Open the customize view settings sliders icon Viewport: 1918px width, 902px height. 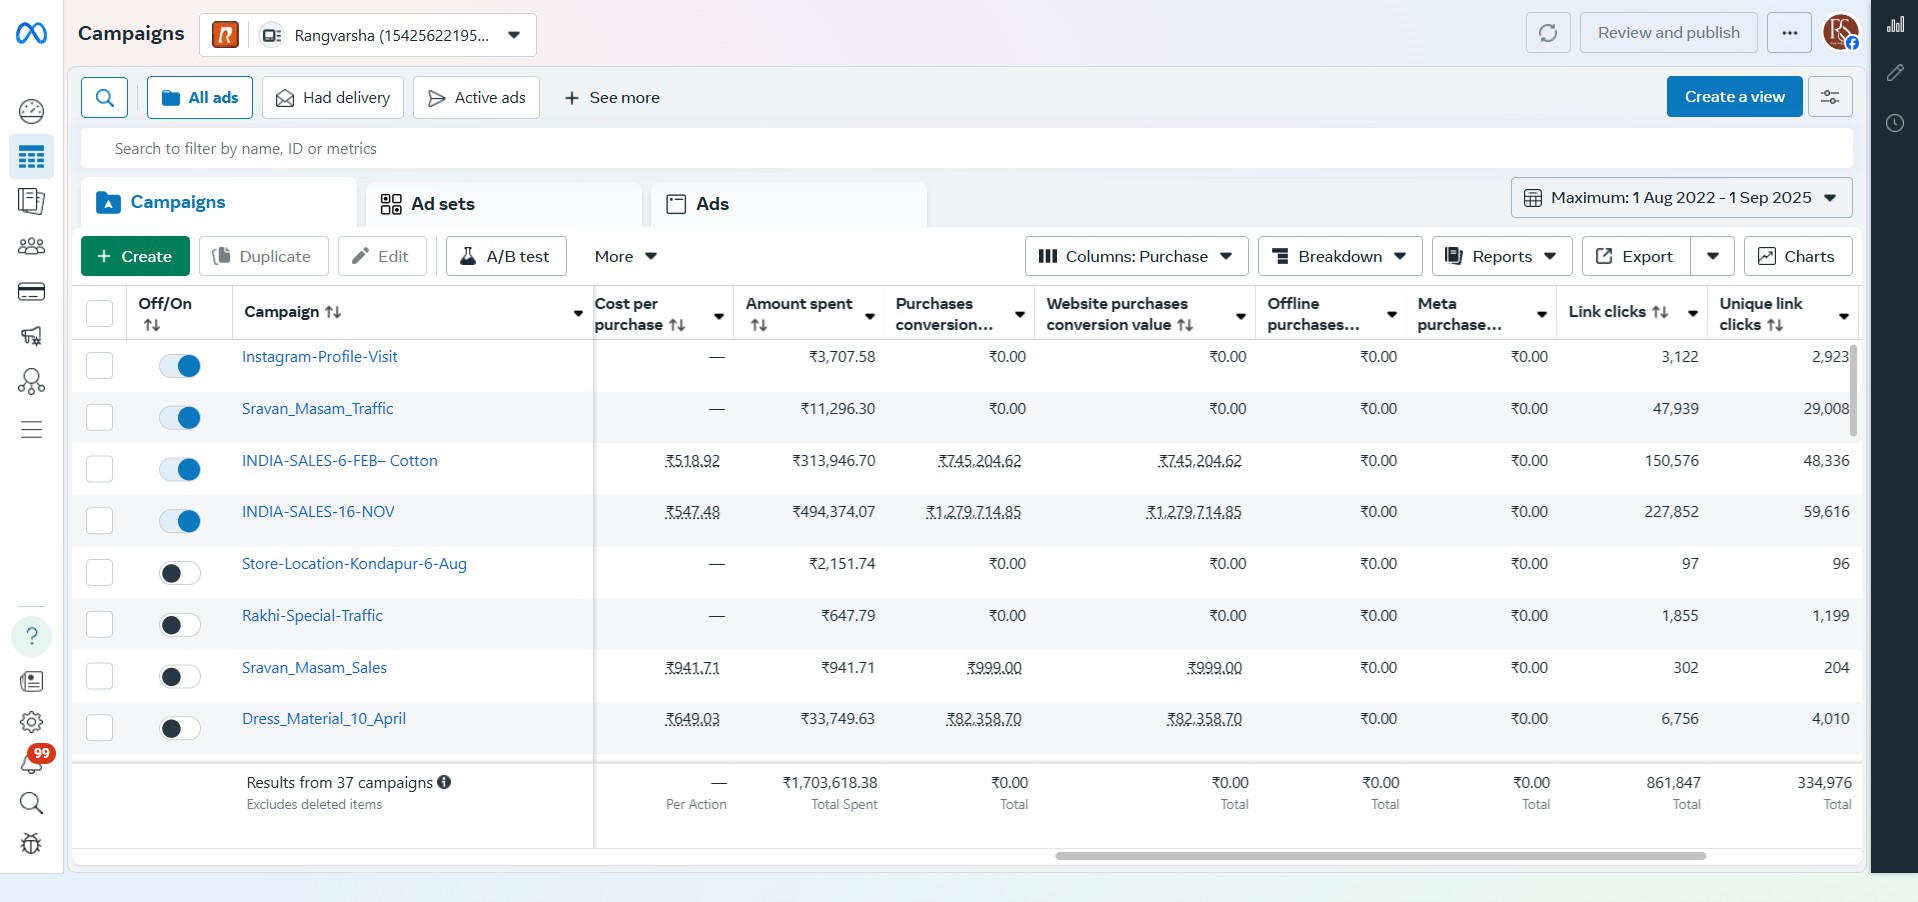(1829, 97)
